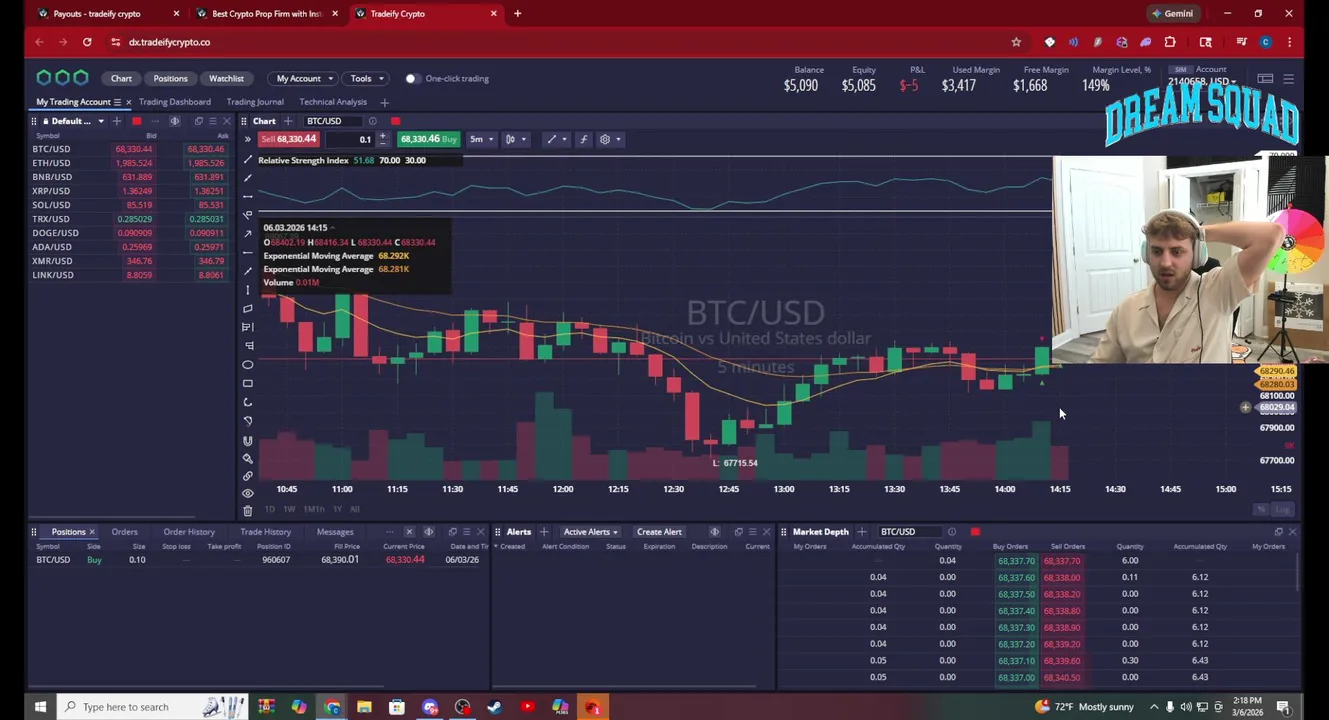Open a new browser tab
Viewport: 1329px width, 720px height.
pyautogui.click(x=517, y=13)
